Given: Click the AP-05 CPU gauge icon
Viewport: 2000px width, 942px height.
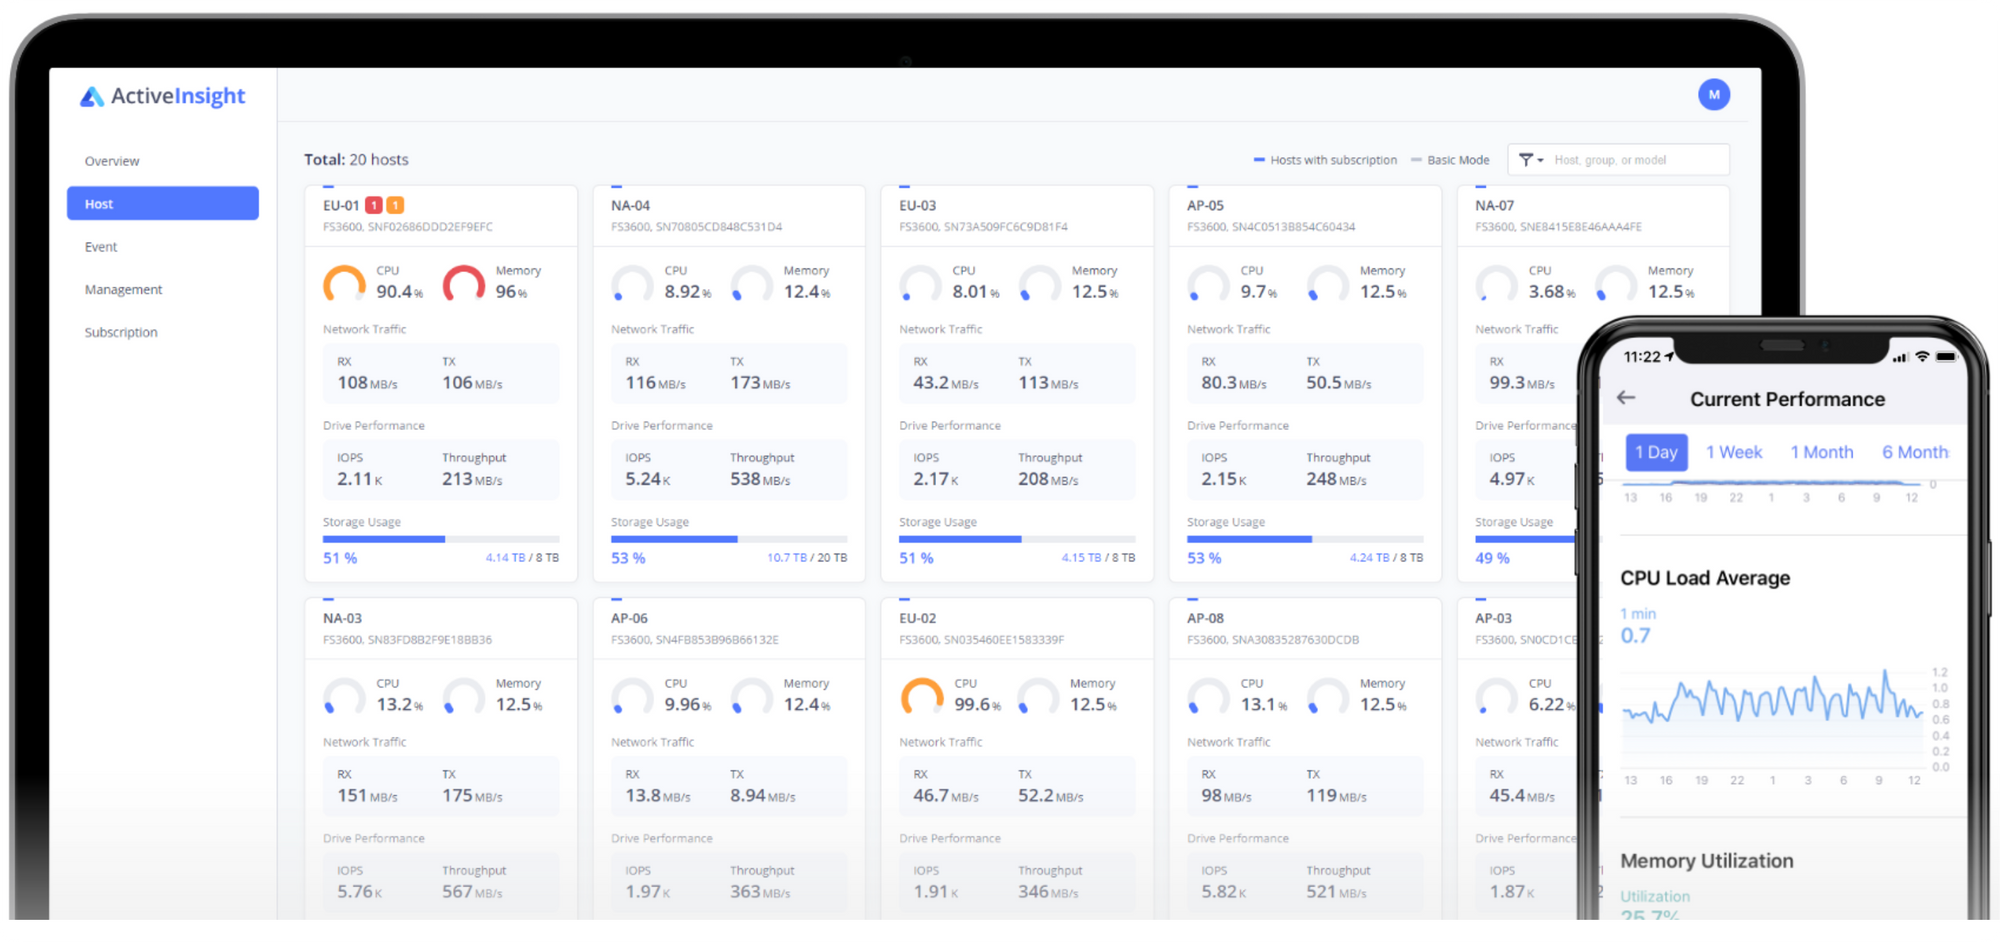Looking at the screenshot, I should click(1208, 284).
